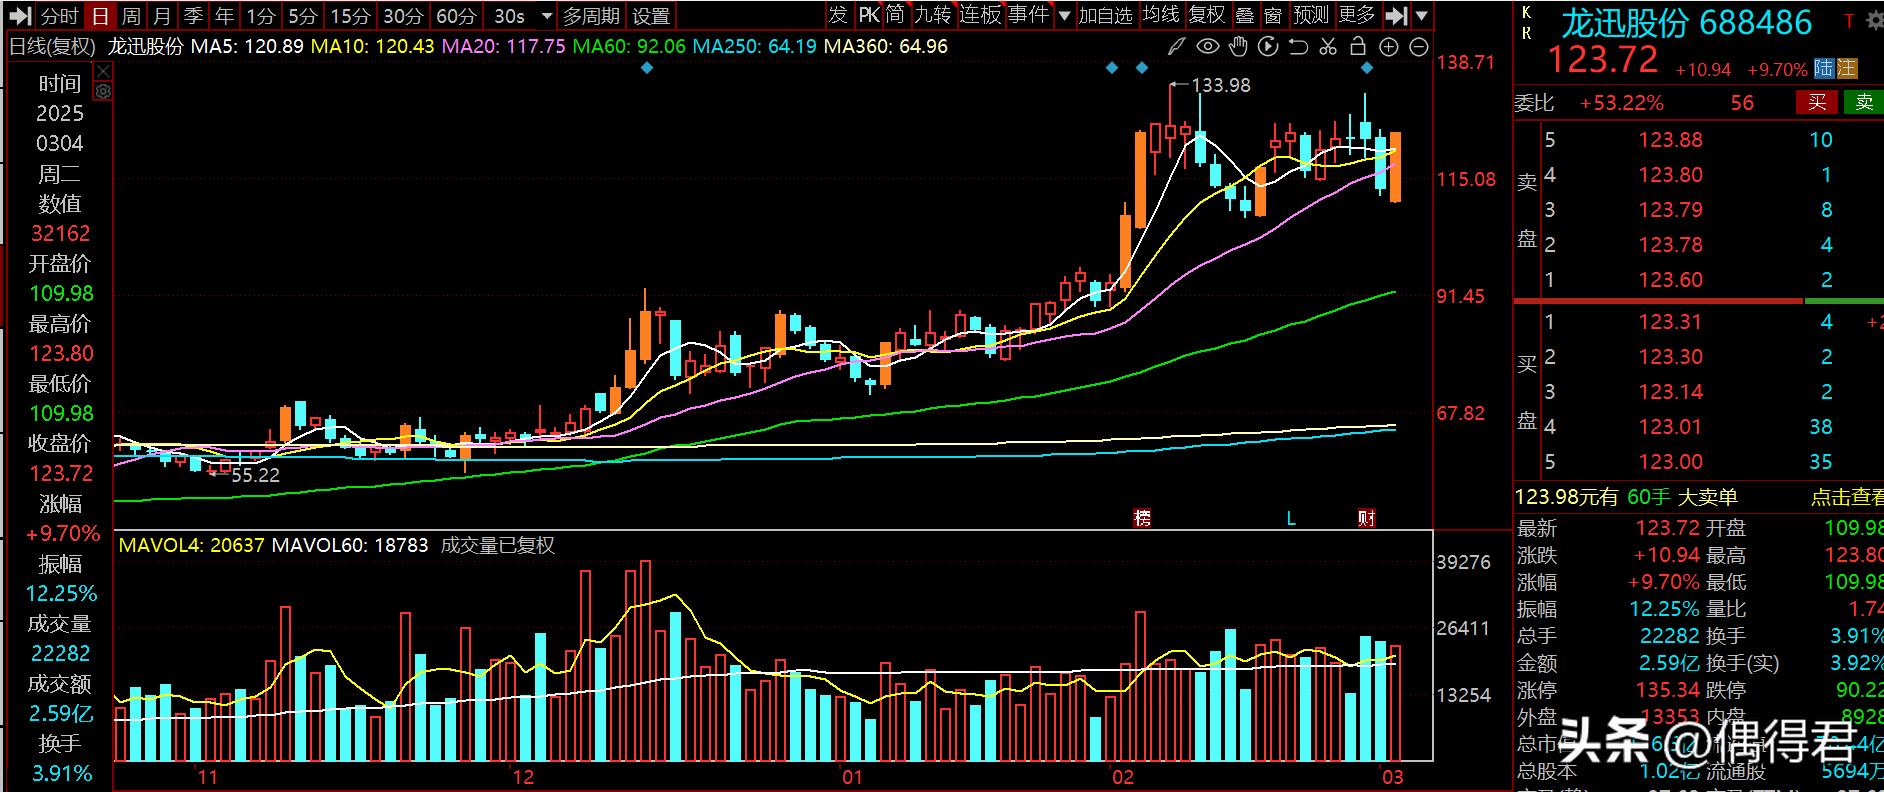This screenshot has height=792, width=1884.
Task: Open data panel gear settings icon
Action: pyautogui.click(x=103, y=91)
